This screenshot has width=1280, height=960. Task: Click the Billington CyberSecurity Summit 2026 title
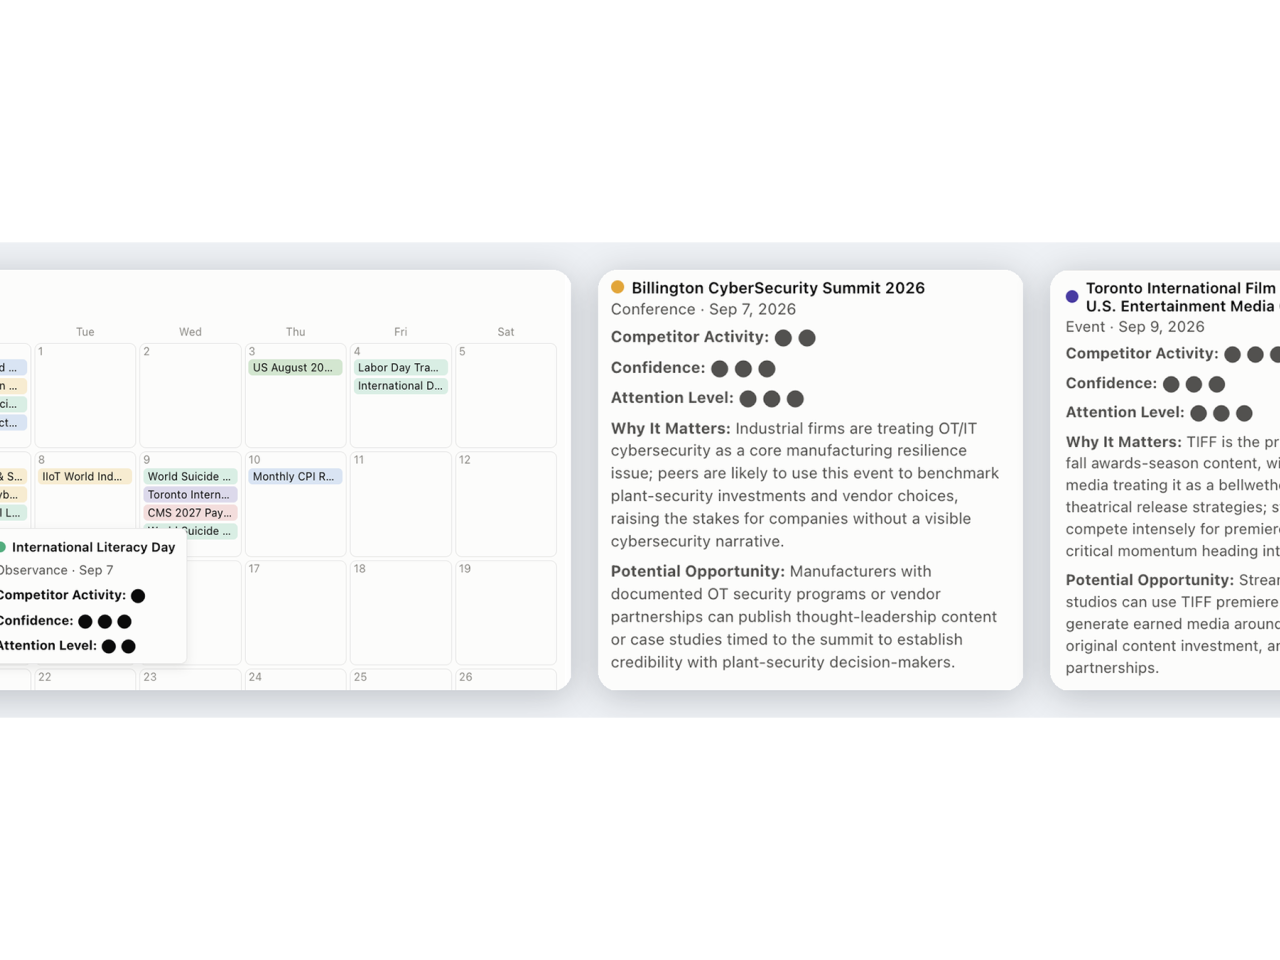coord(778,288)
